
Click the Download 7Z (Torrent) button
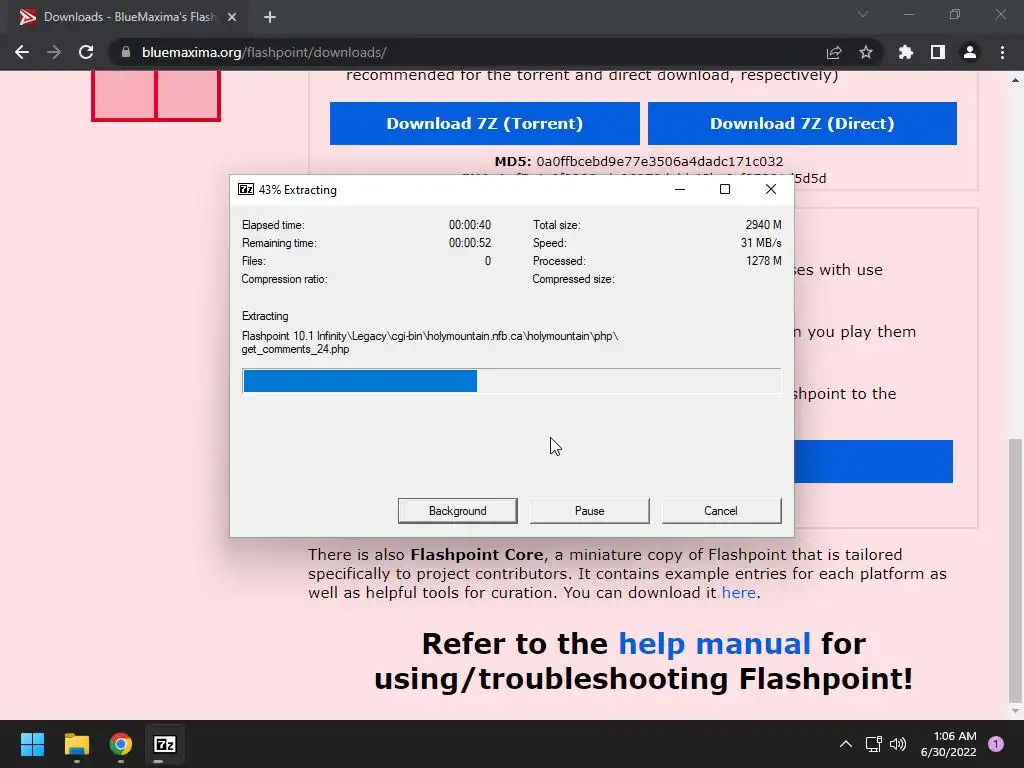[485, 123]
